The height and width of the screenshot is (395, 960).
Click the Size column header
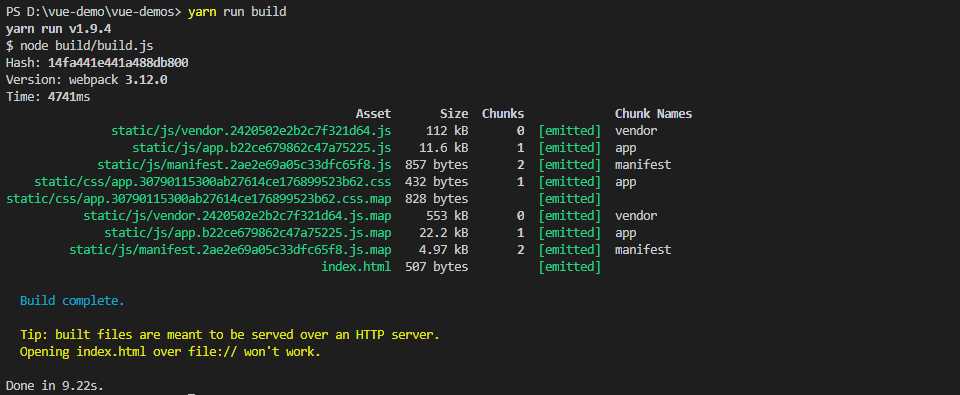click(454, 113)
